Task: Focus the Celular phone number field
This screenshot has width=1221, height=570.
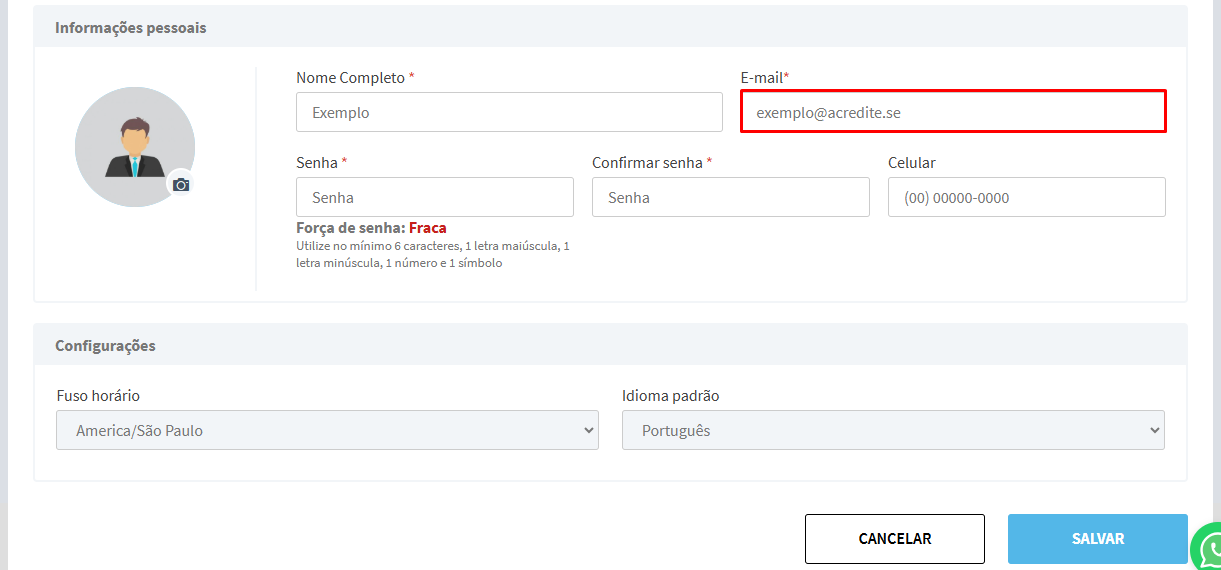Action: [x=1026, y=197]
